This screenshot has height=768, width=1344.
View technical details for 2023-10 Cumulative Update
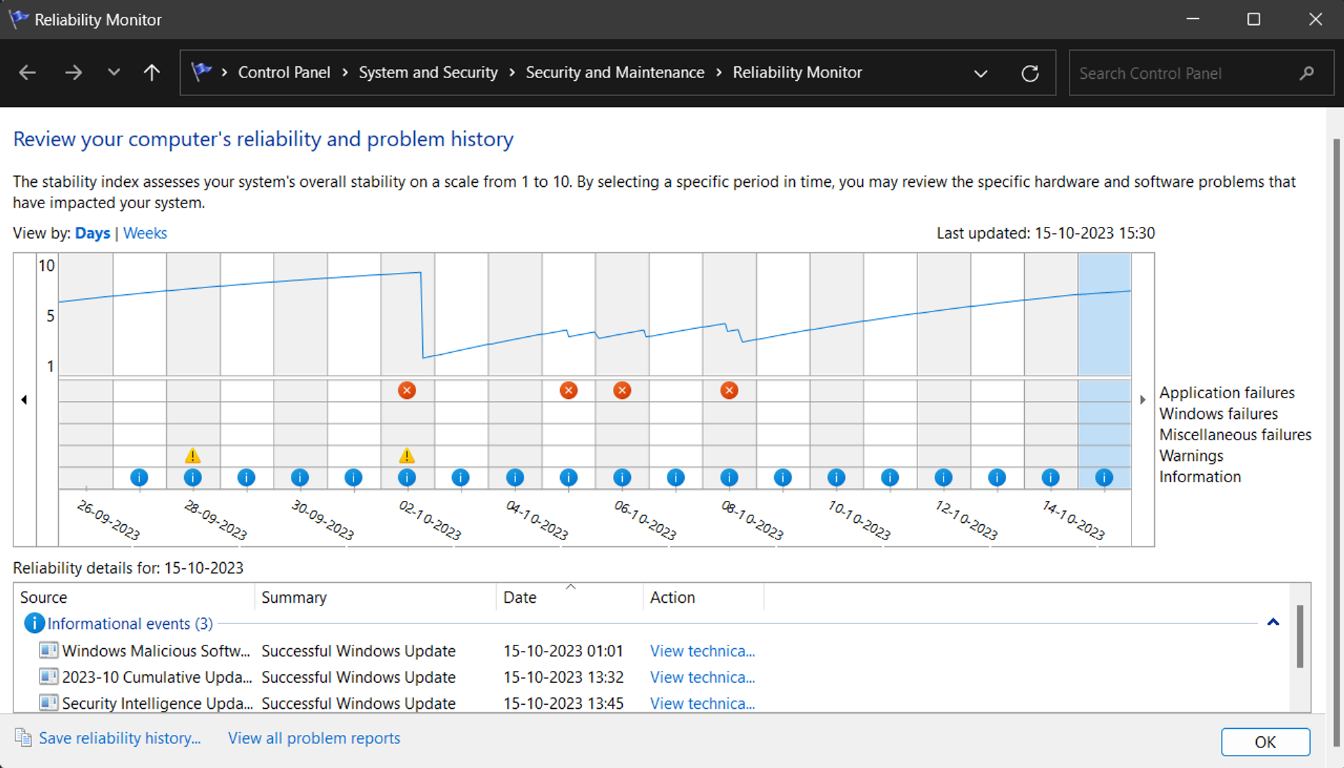coord(702,677)
